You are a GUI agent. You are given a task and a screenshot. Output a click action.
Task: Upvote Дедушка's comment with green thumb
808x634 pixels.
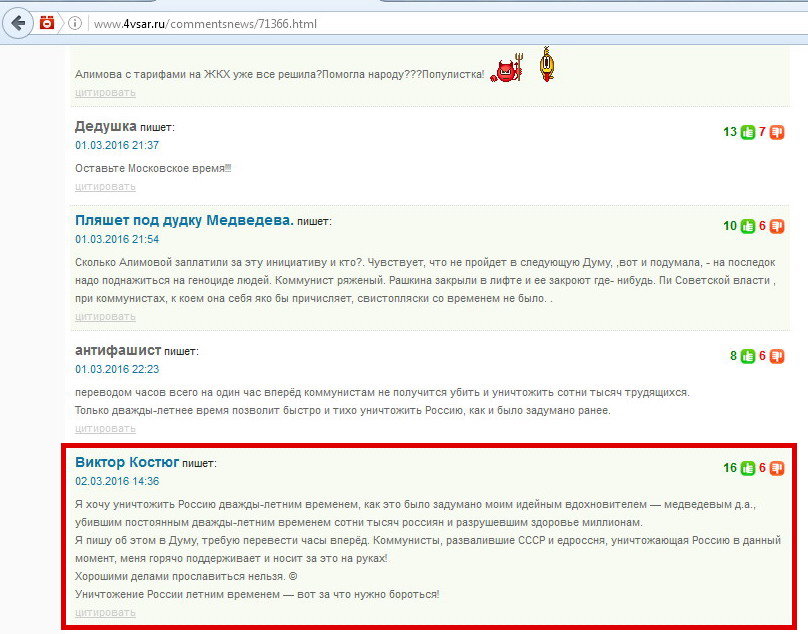point(747,132)
